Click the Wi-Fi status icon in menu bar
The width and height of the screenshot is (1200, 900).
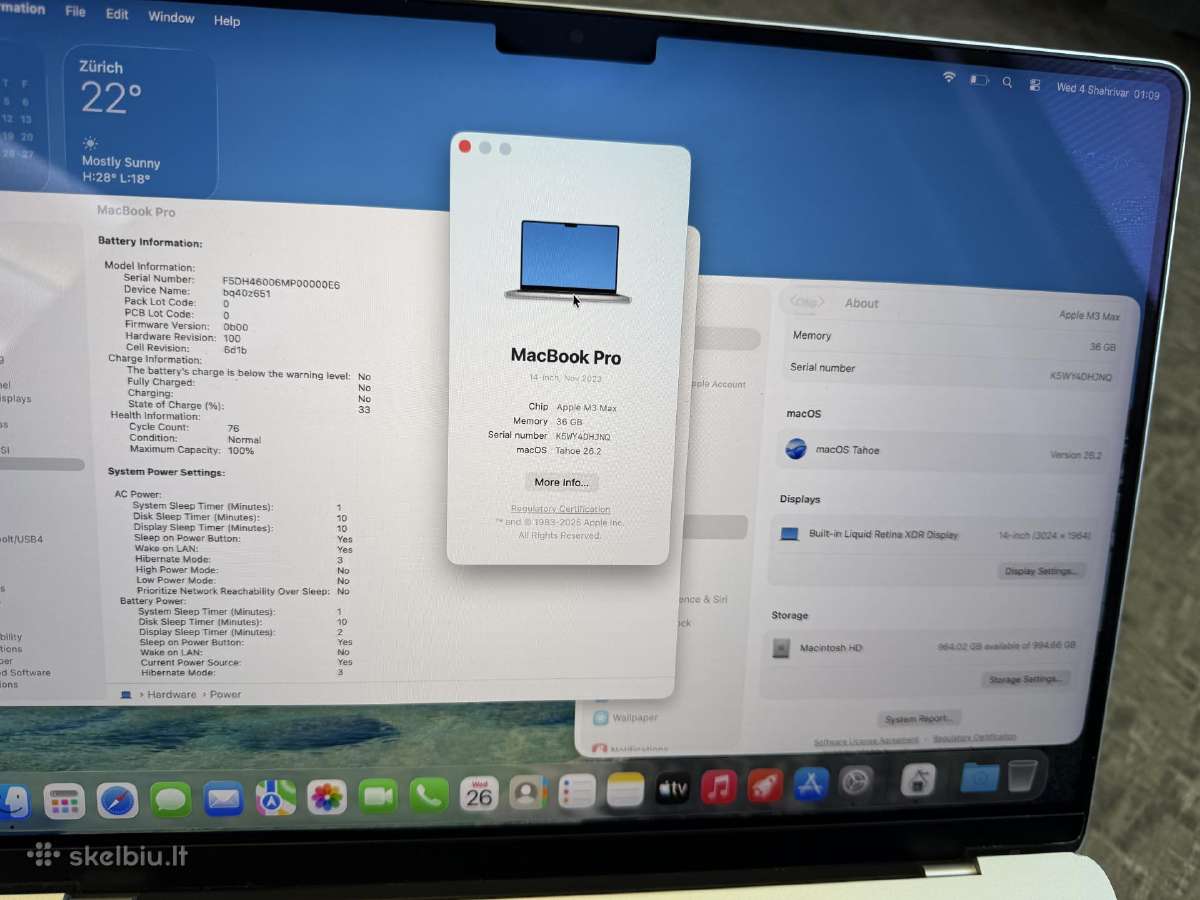pos(949,78)
